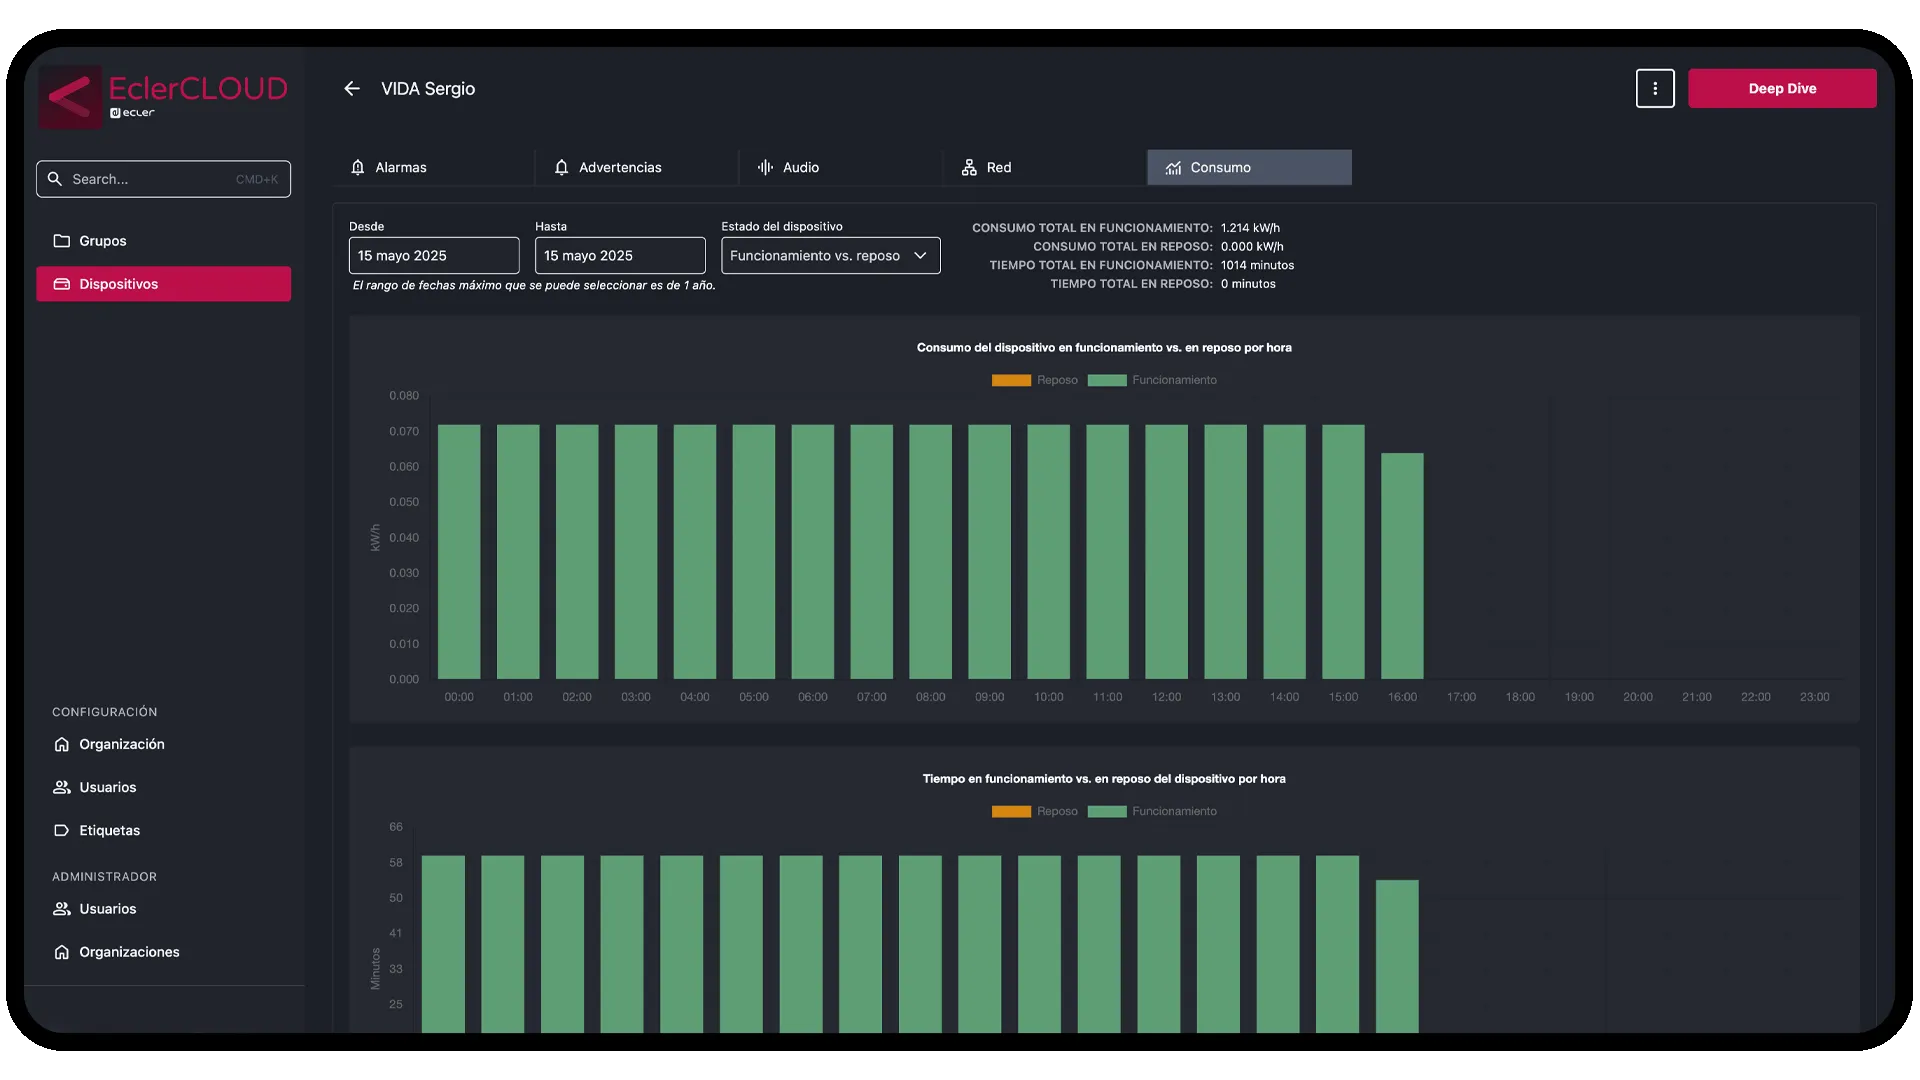Click the orange Reposo color swatch
Screen dimensions: 1920x1080
[1010, 380]
